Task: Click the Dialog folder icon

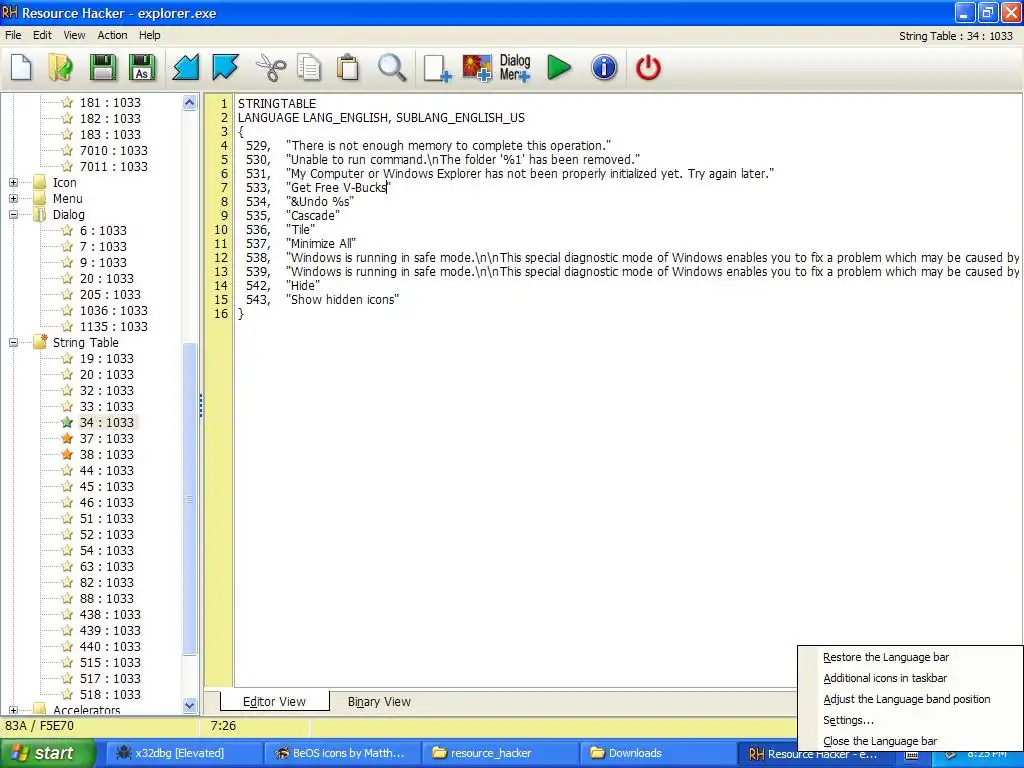Action: [x=40, y=214]
